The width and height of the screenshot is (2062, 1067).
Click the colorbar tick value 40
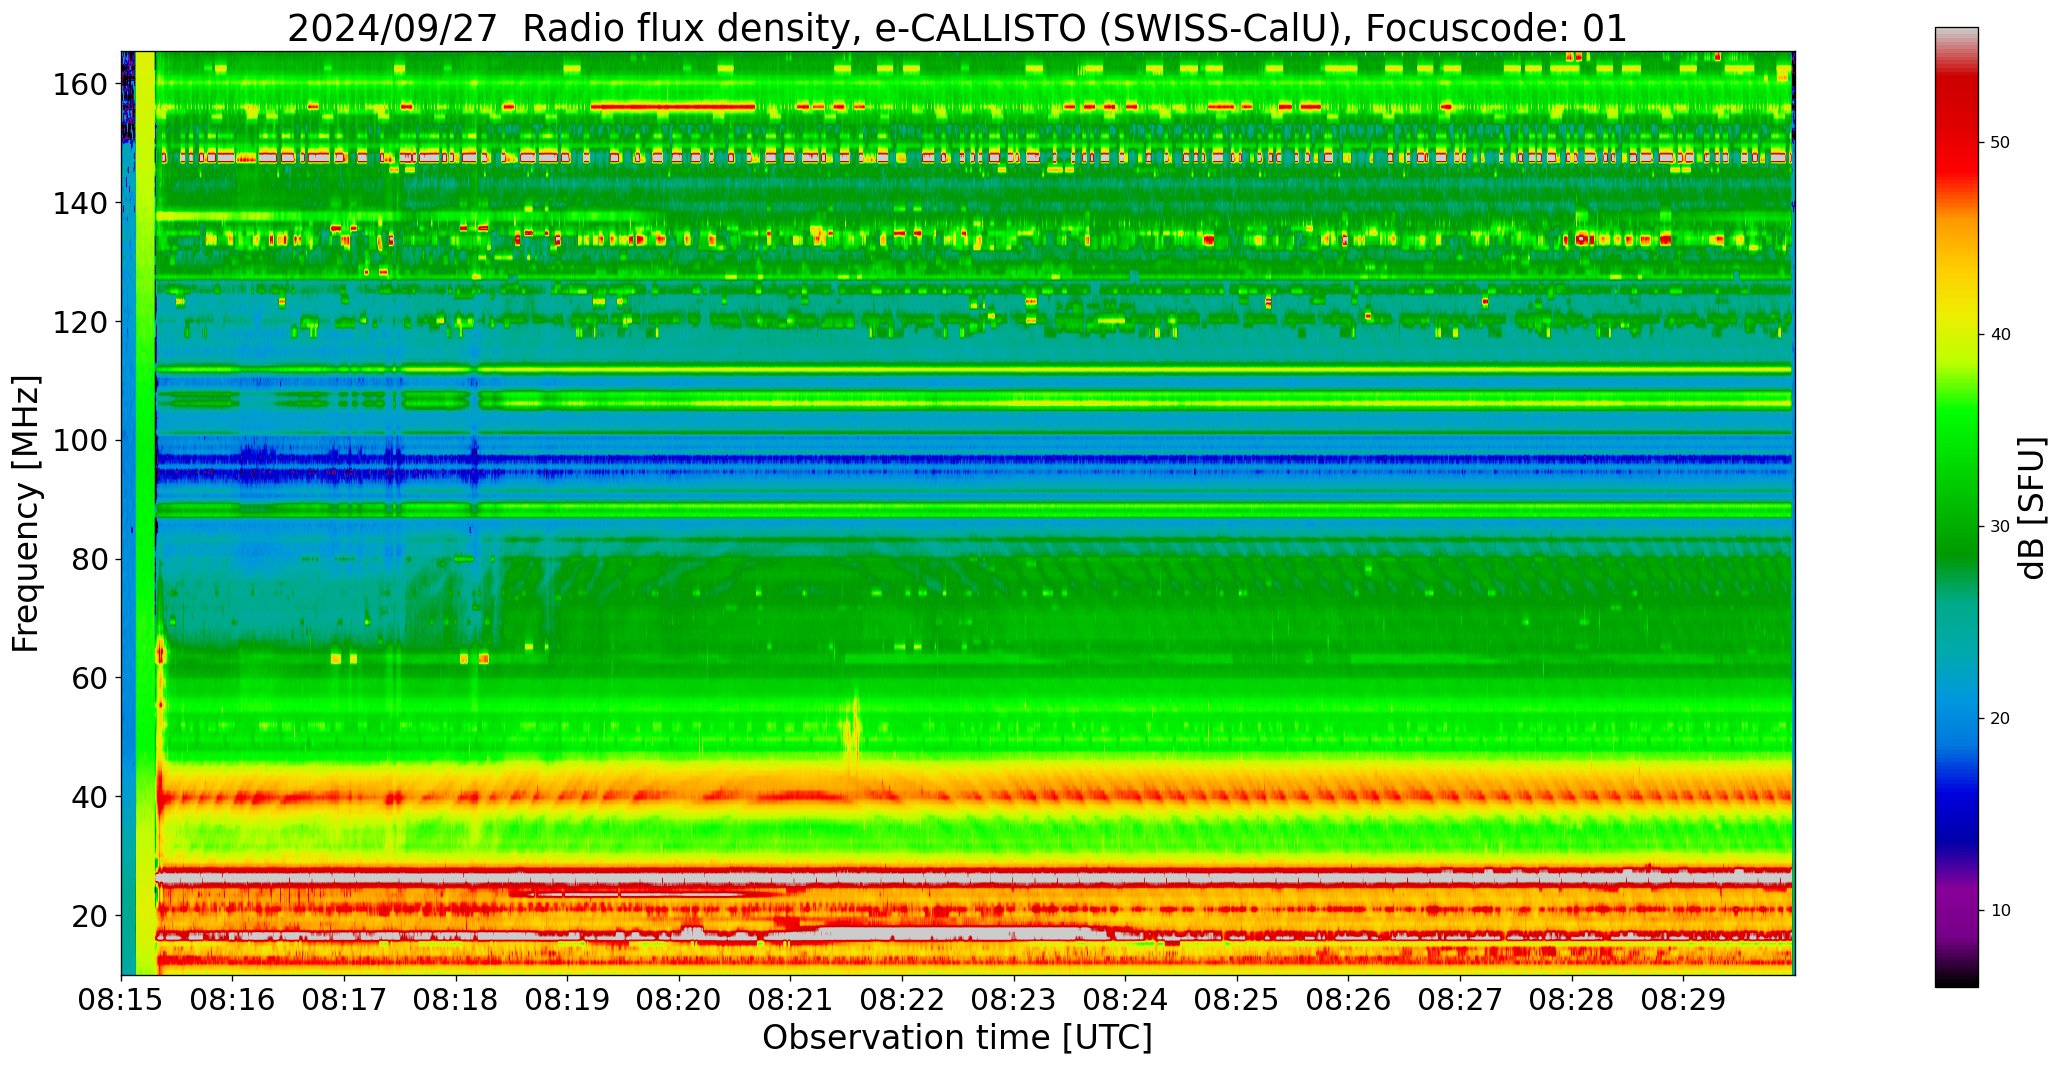click(x=2000, y=334)
